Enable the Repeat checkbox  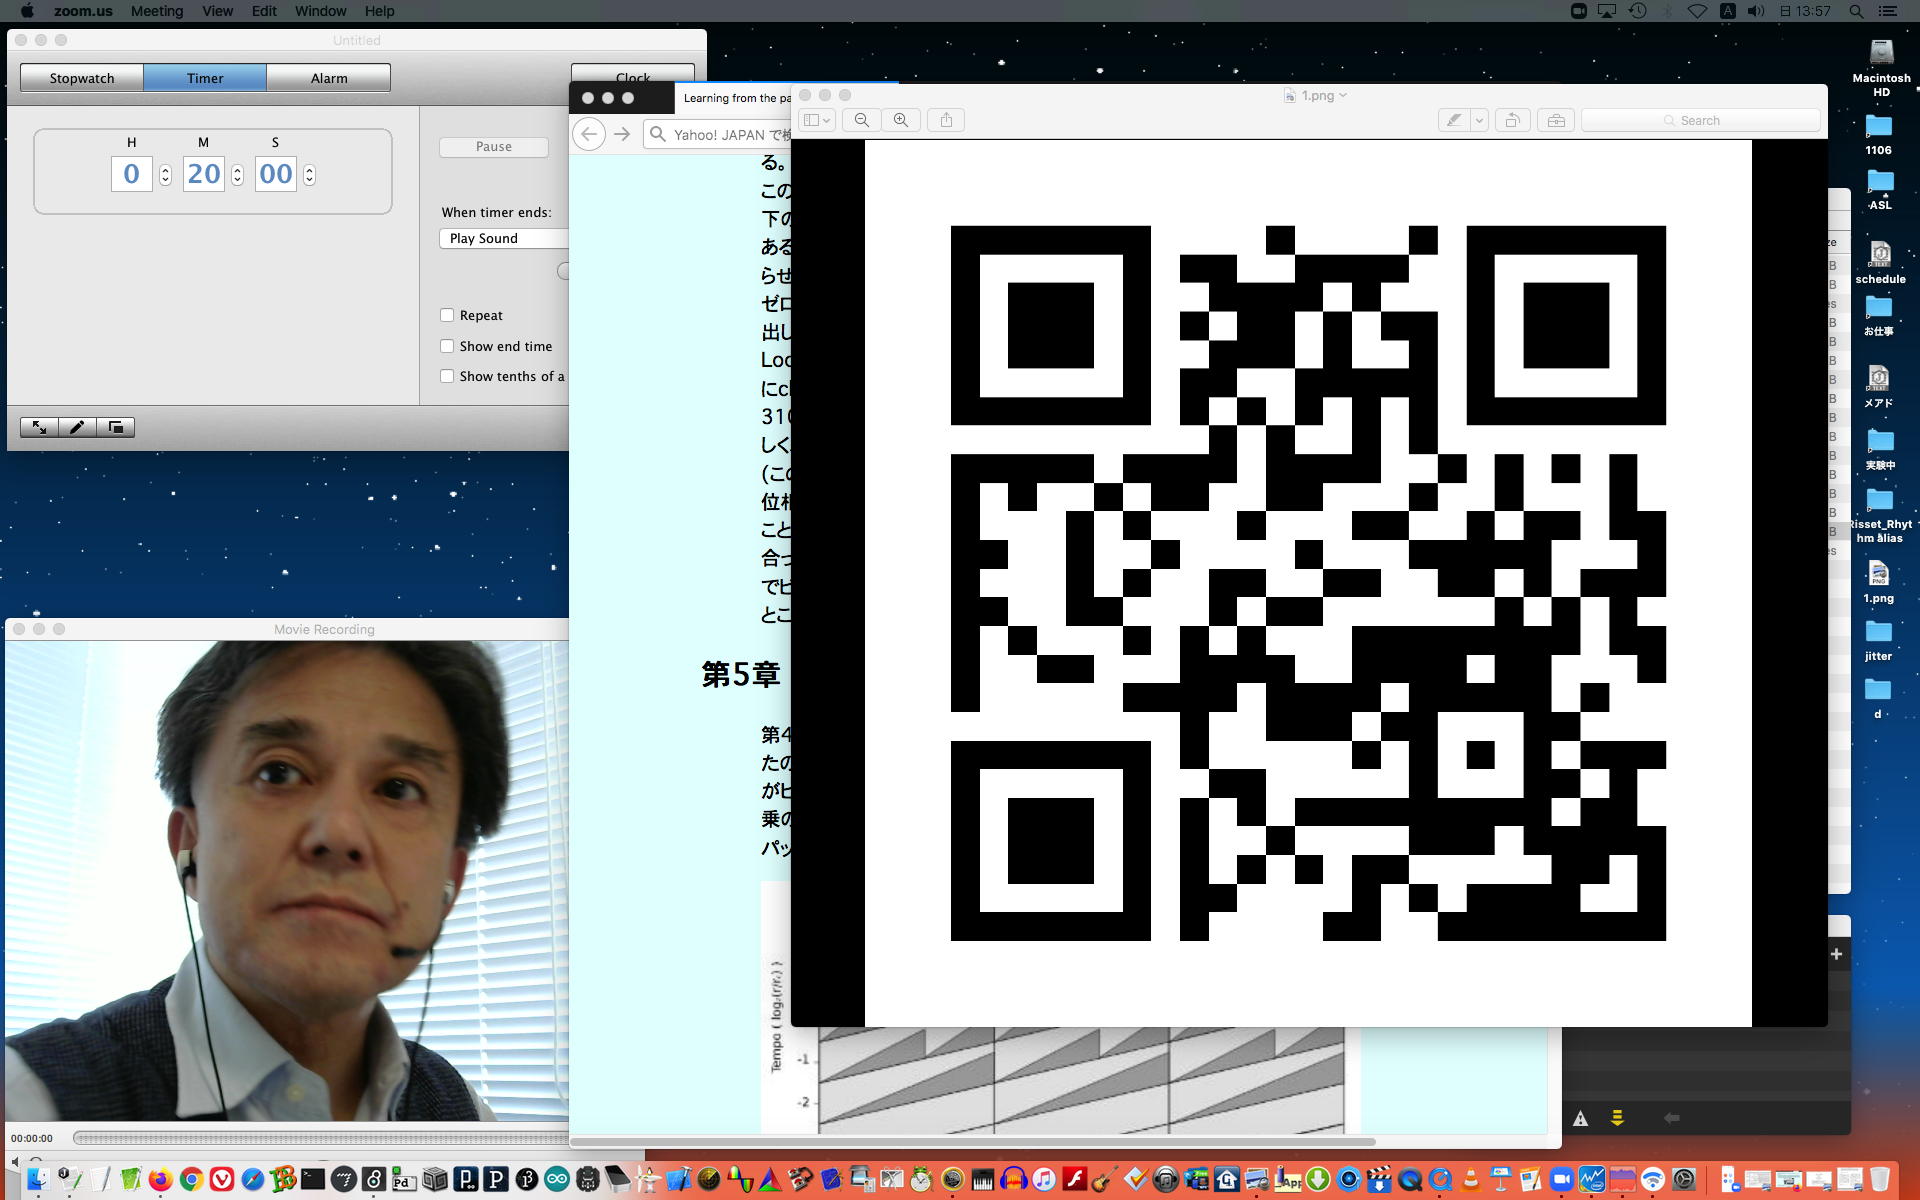point(447,315)
